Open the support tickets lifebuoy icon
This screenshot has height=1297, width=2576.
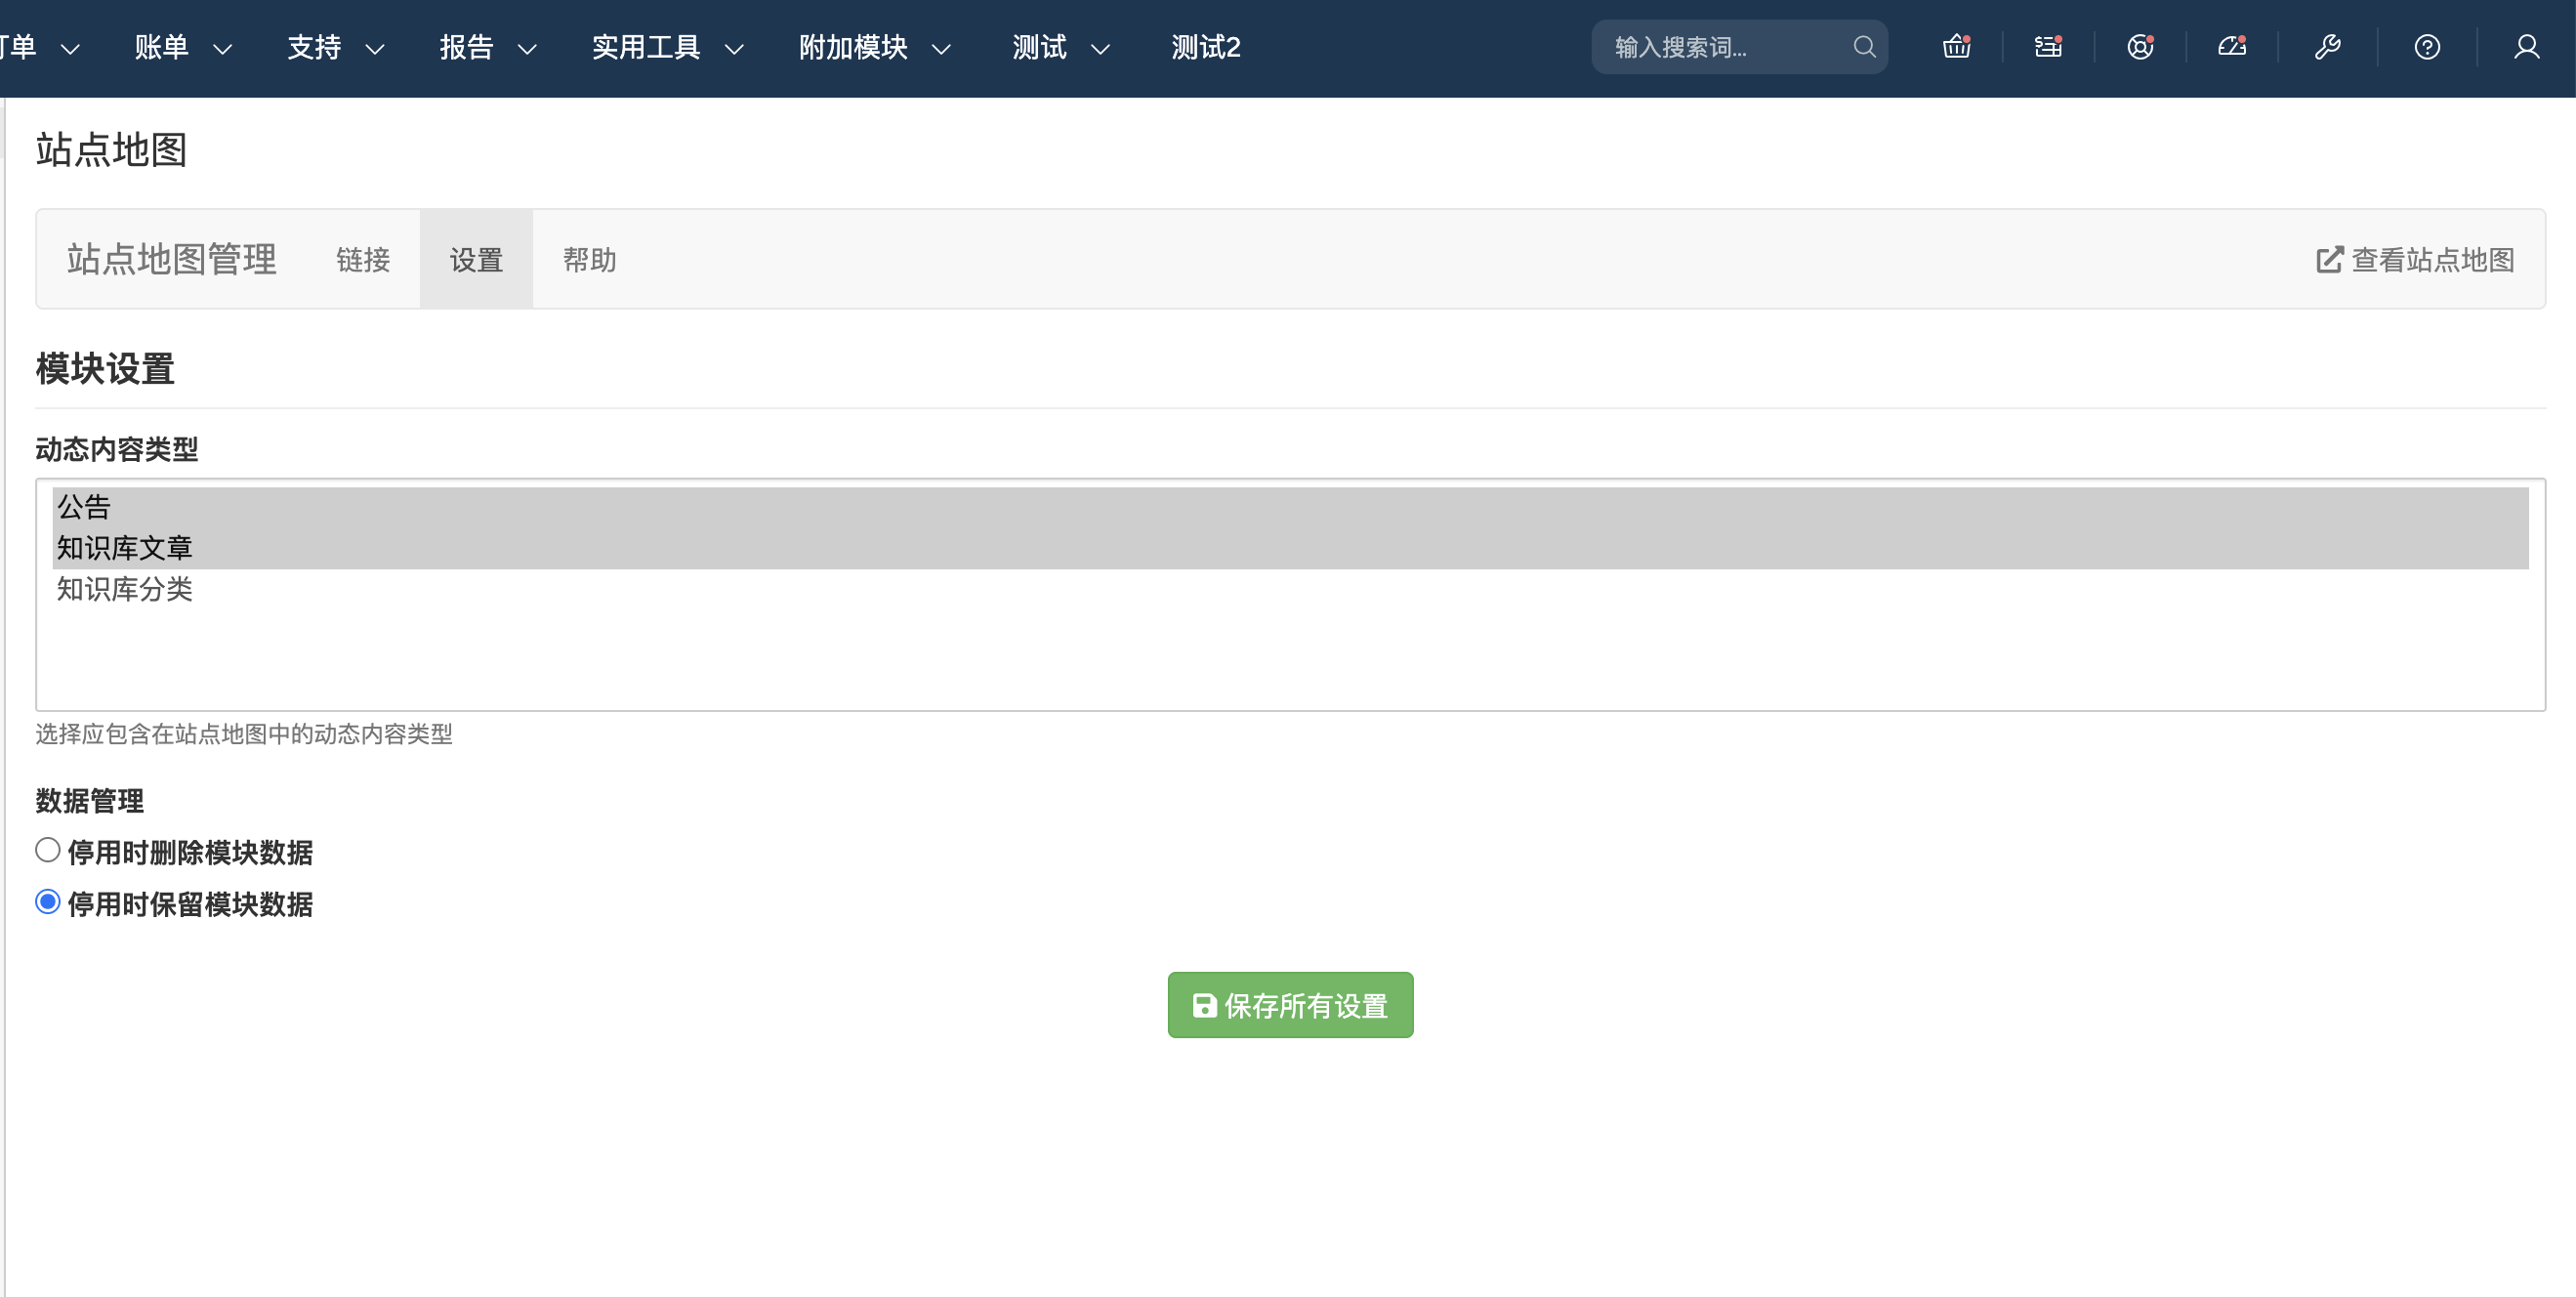click(x=2140, y=46)
